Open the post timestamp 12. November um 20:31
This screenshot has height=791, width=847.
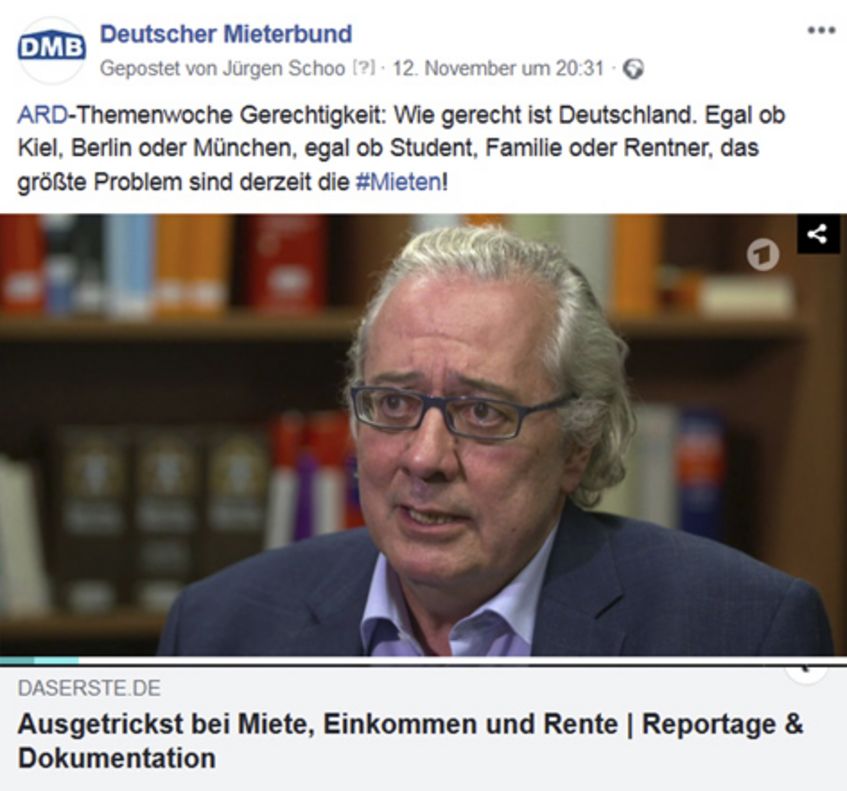tap(498, 69)
